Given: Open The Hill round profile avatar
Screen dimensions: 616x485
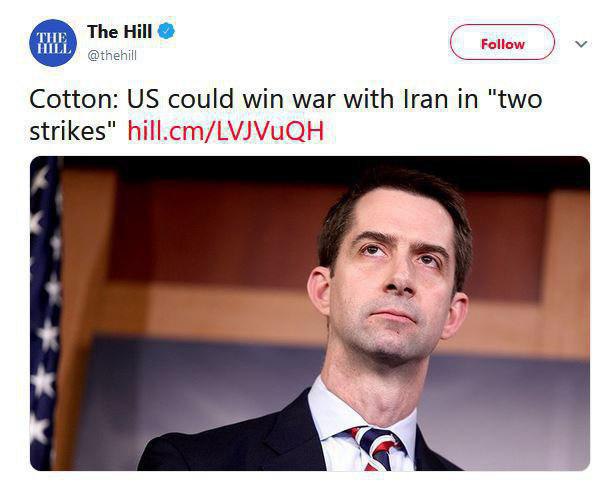Looking at the screenshot, I should (x=53, y=43).
